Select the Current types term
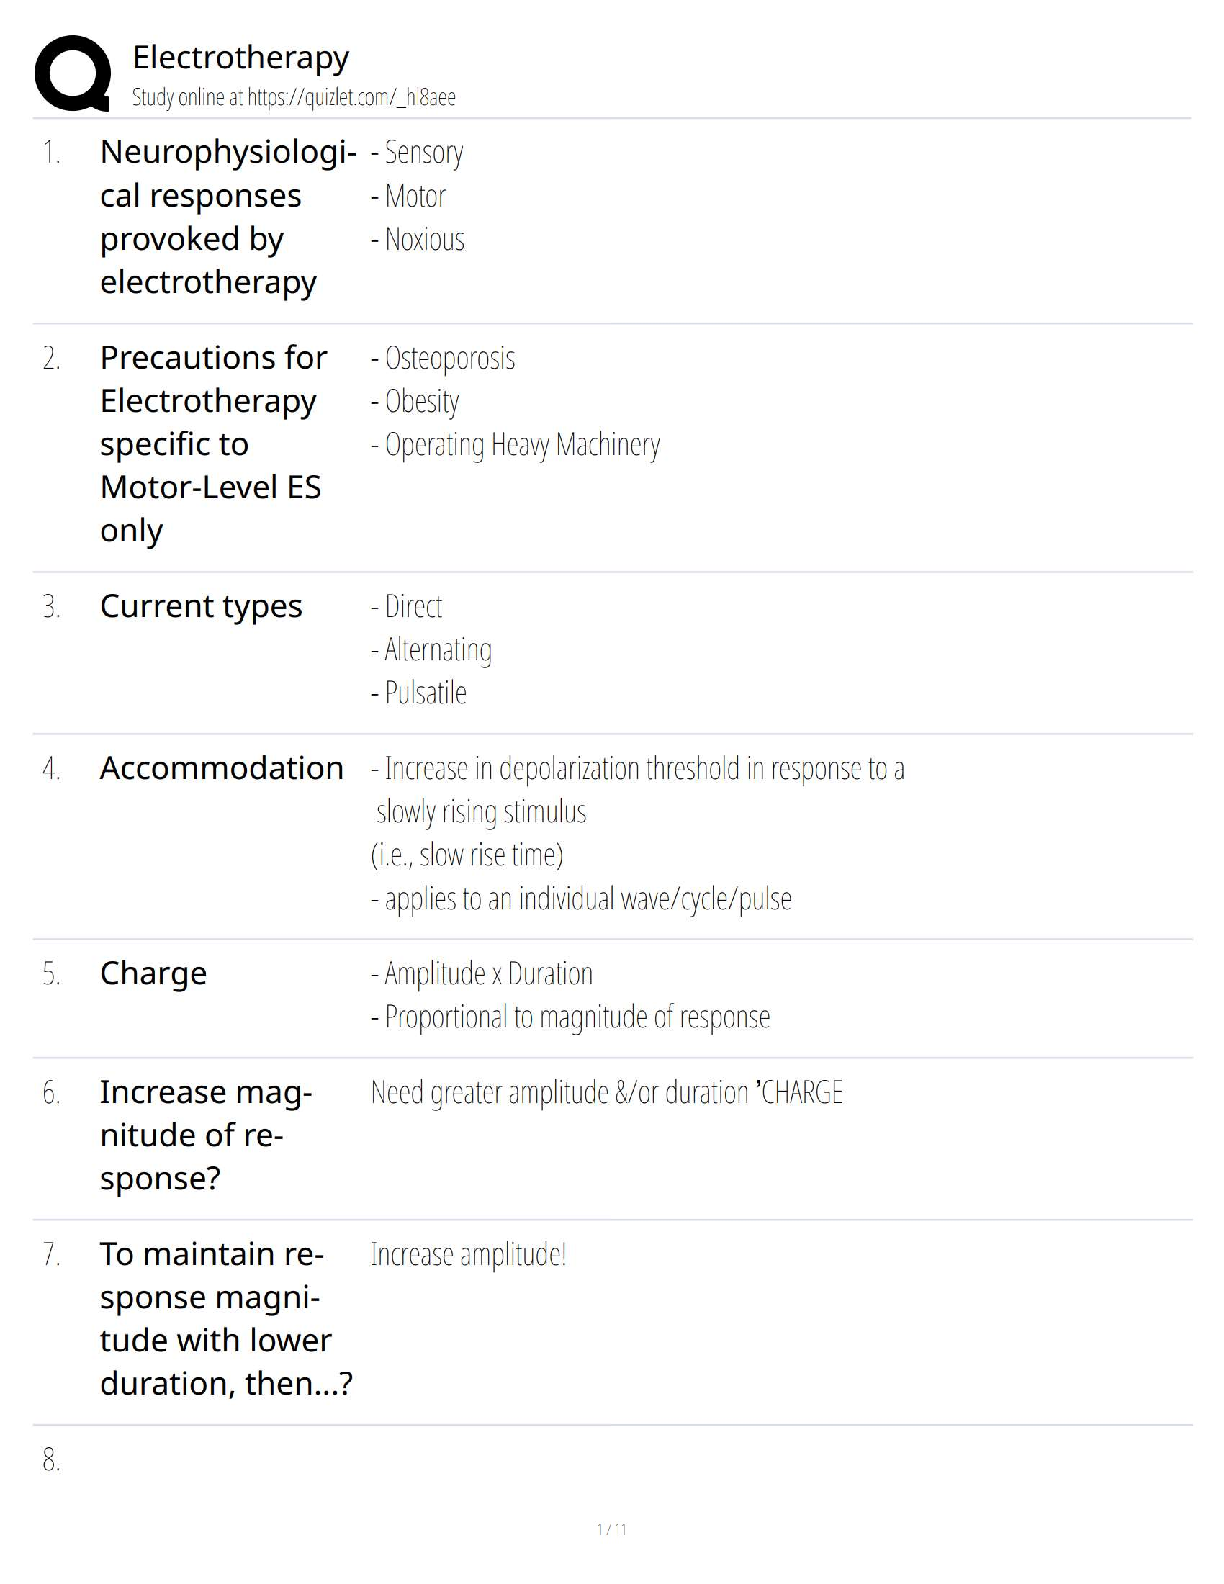Screen dimensions: 1224x1584 click(201, 607)
